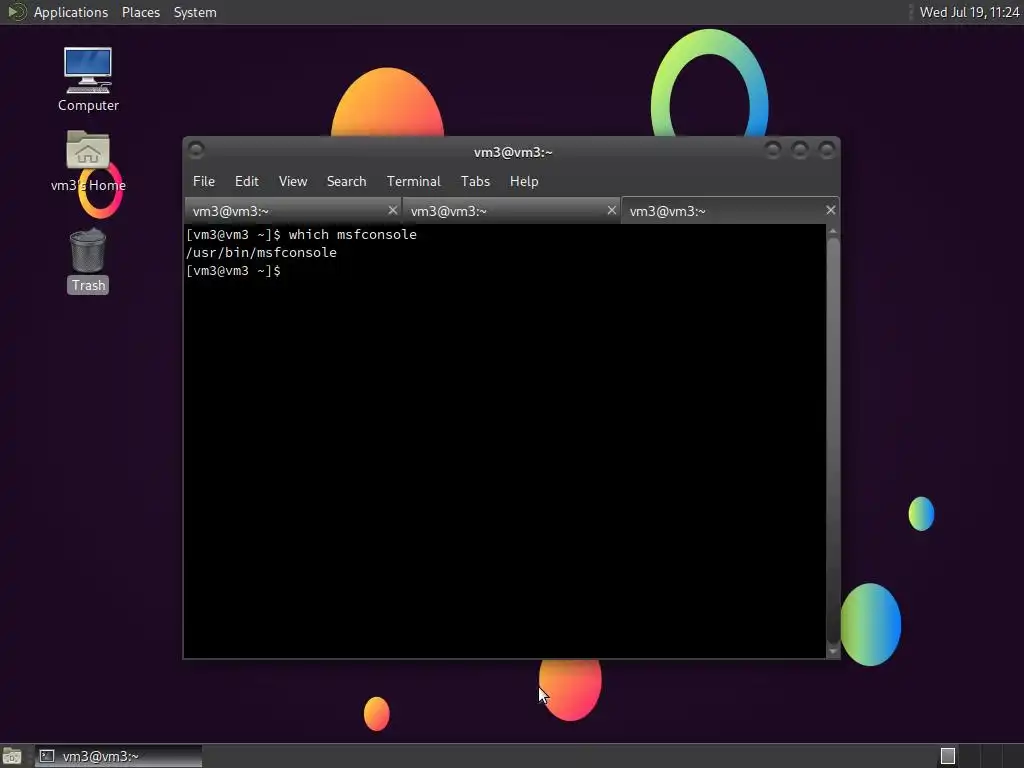The width and height of the screenshot is (1024, 768).
Task: Open the View menu in terminal
Action: 293,182
